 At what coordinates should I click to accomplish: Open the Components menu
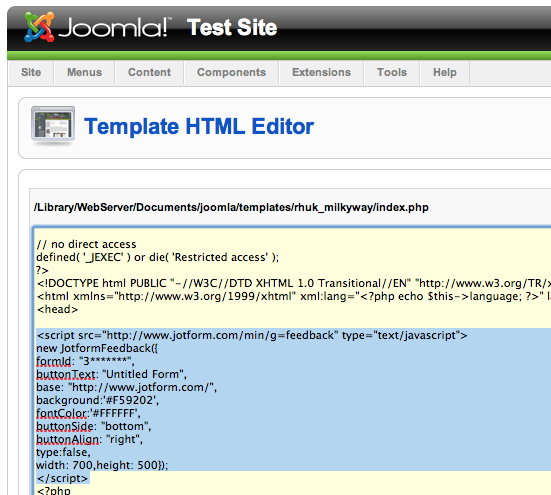pos(231,72)
